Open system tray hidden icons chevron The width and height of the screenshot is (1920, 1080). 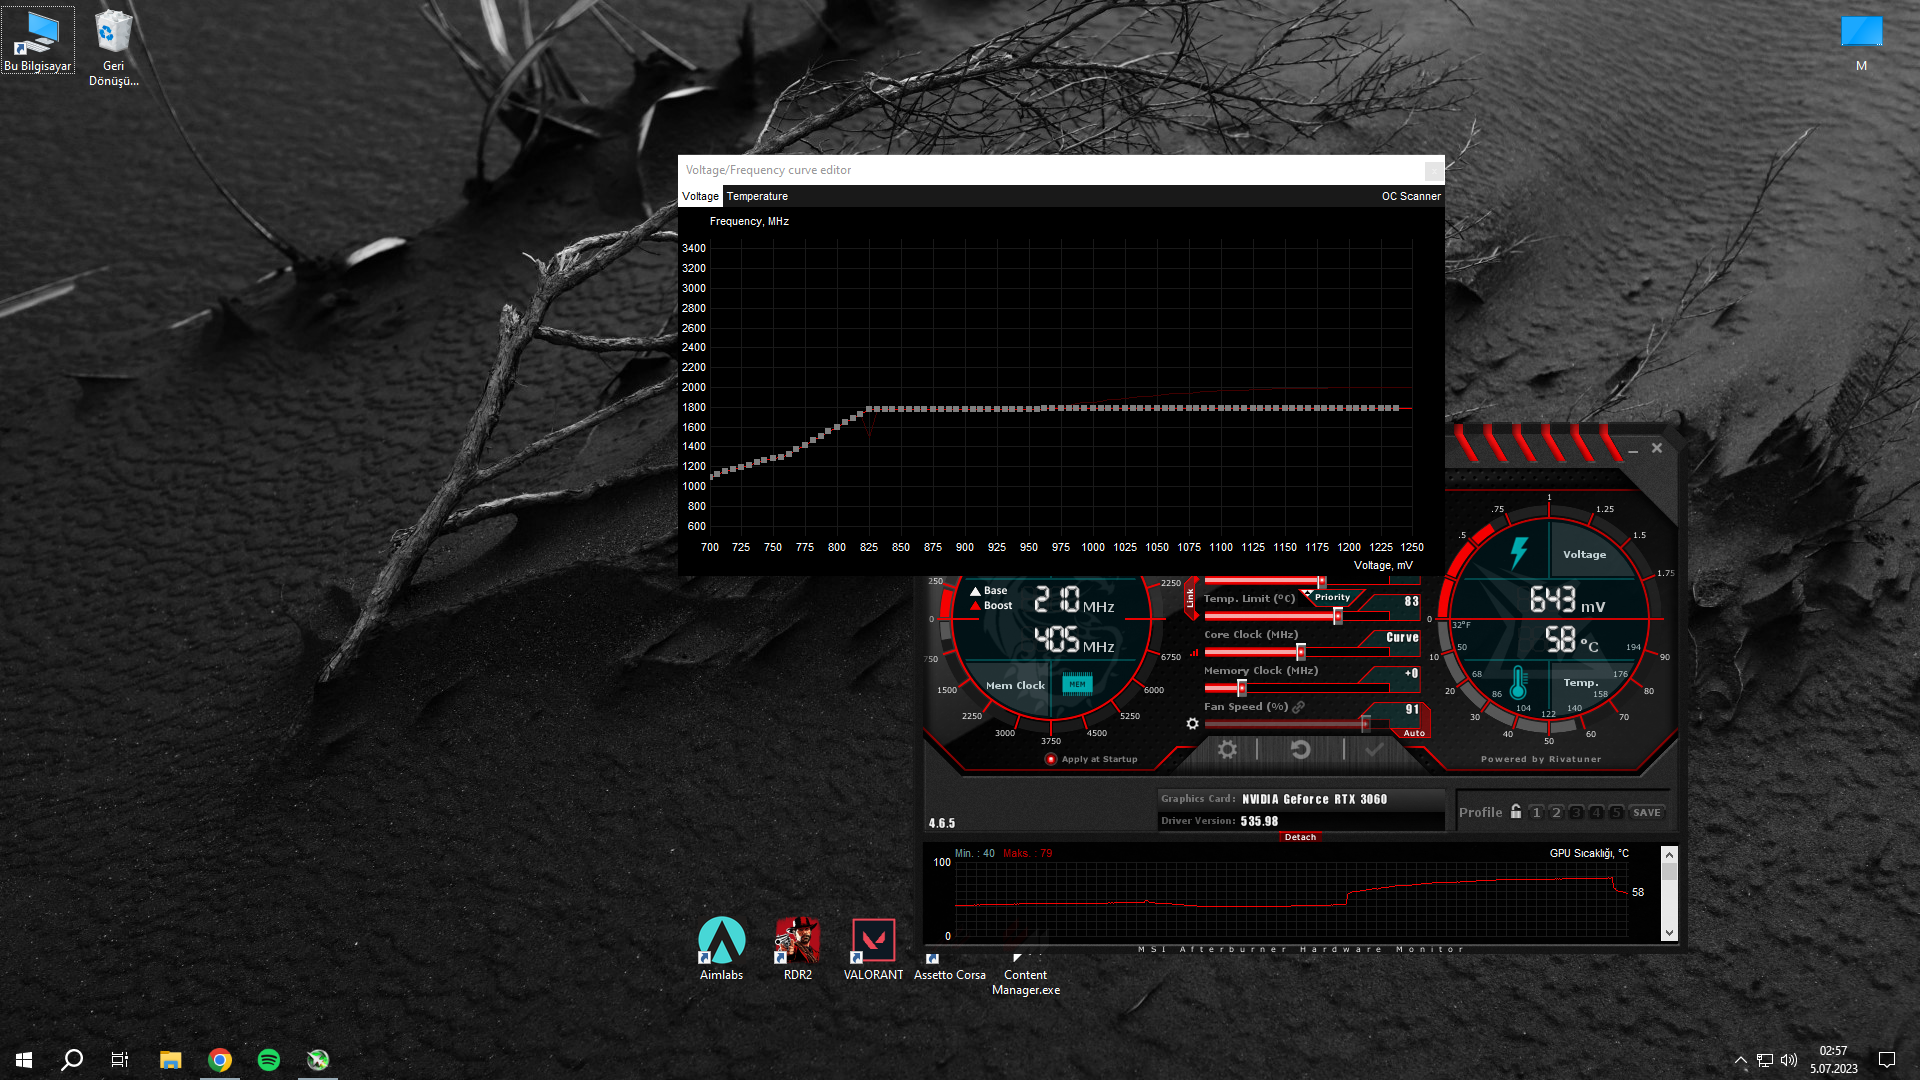pos(1740,1060)
